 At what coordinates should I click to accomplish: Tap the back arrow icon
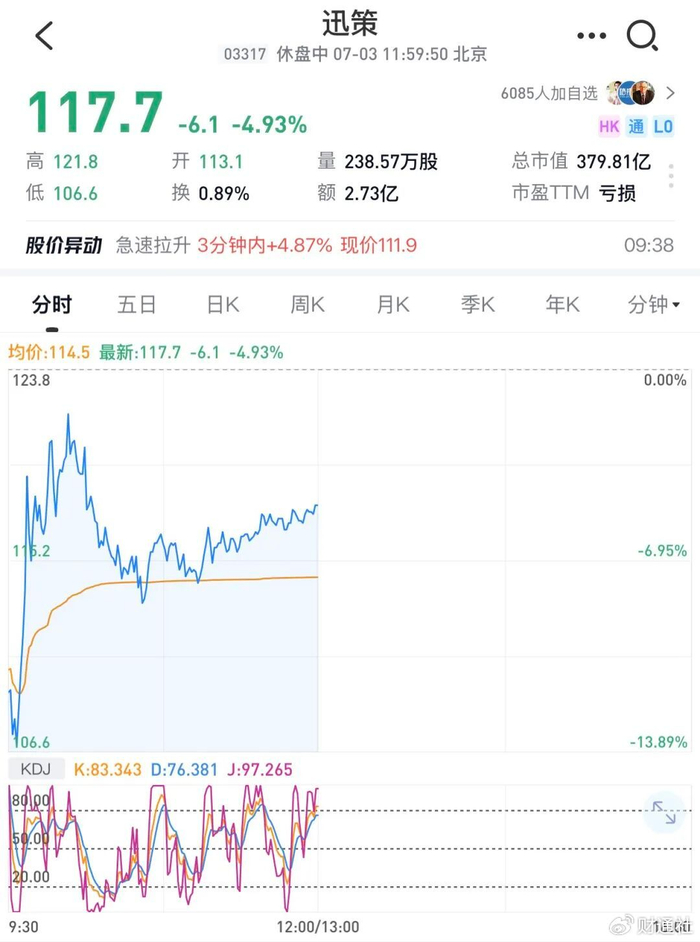tap(44, 35)
